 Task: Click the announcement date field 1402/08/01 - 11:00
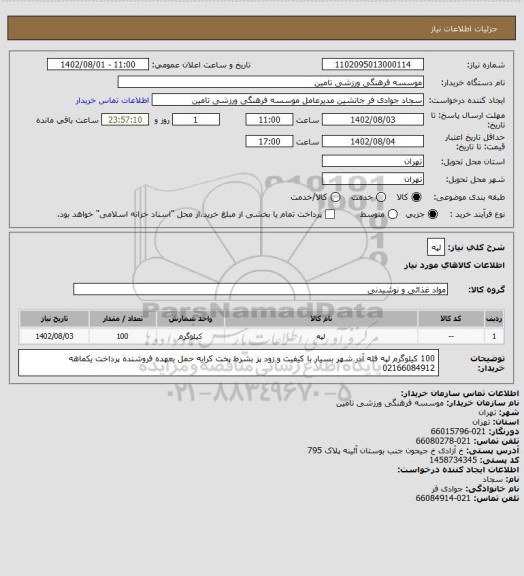98,64
